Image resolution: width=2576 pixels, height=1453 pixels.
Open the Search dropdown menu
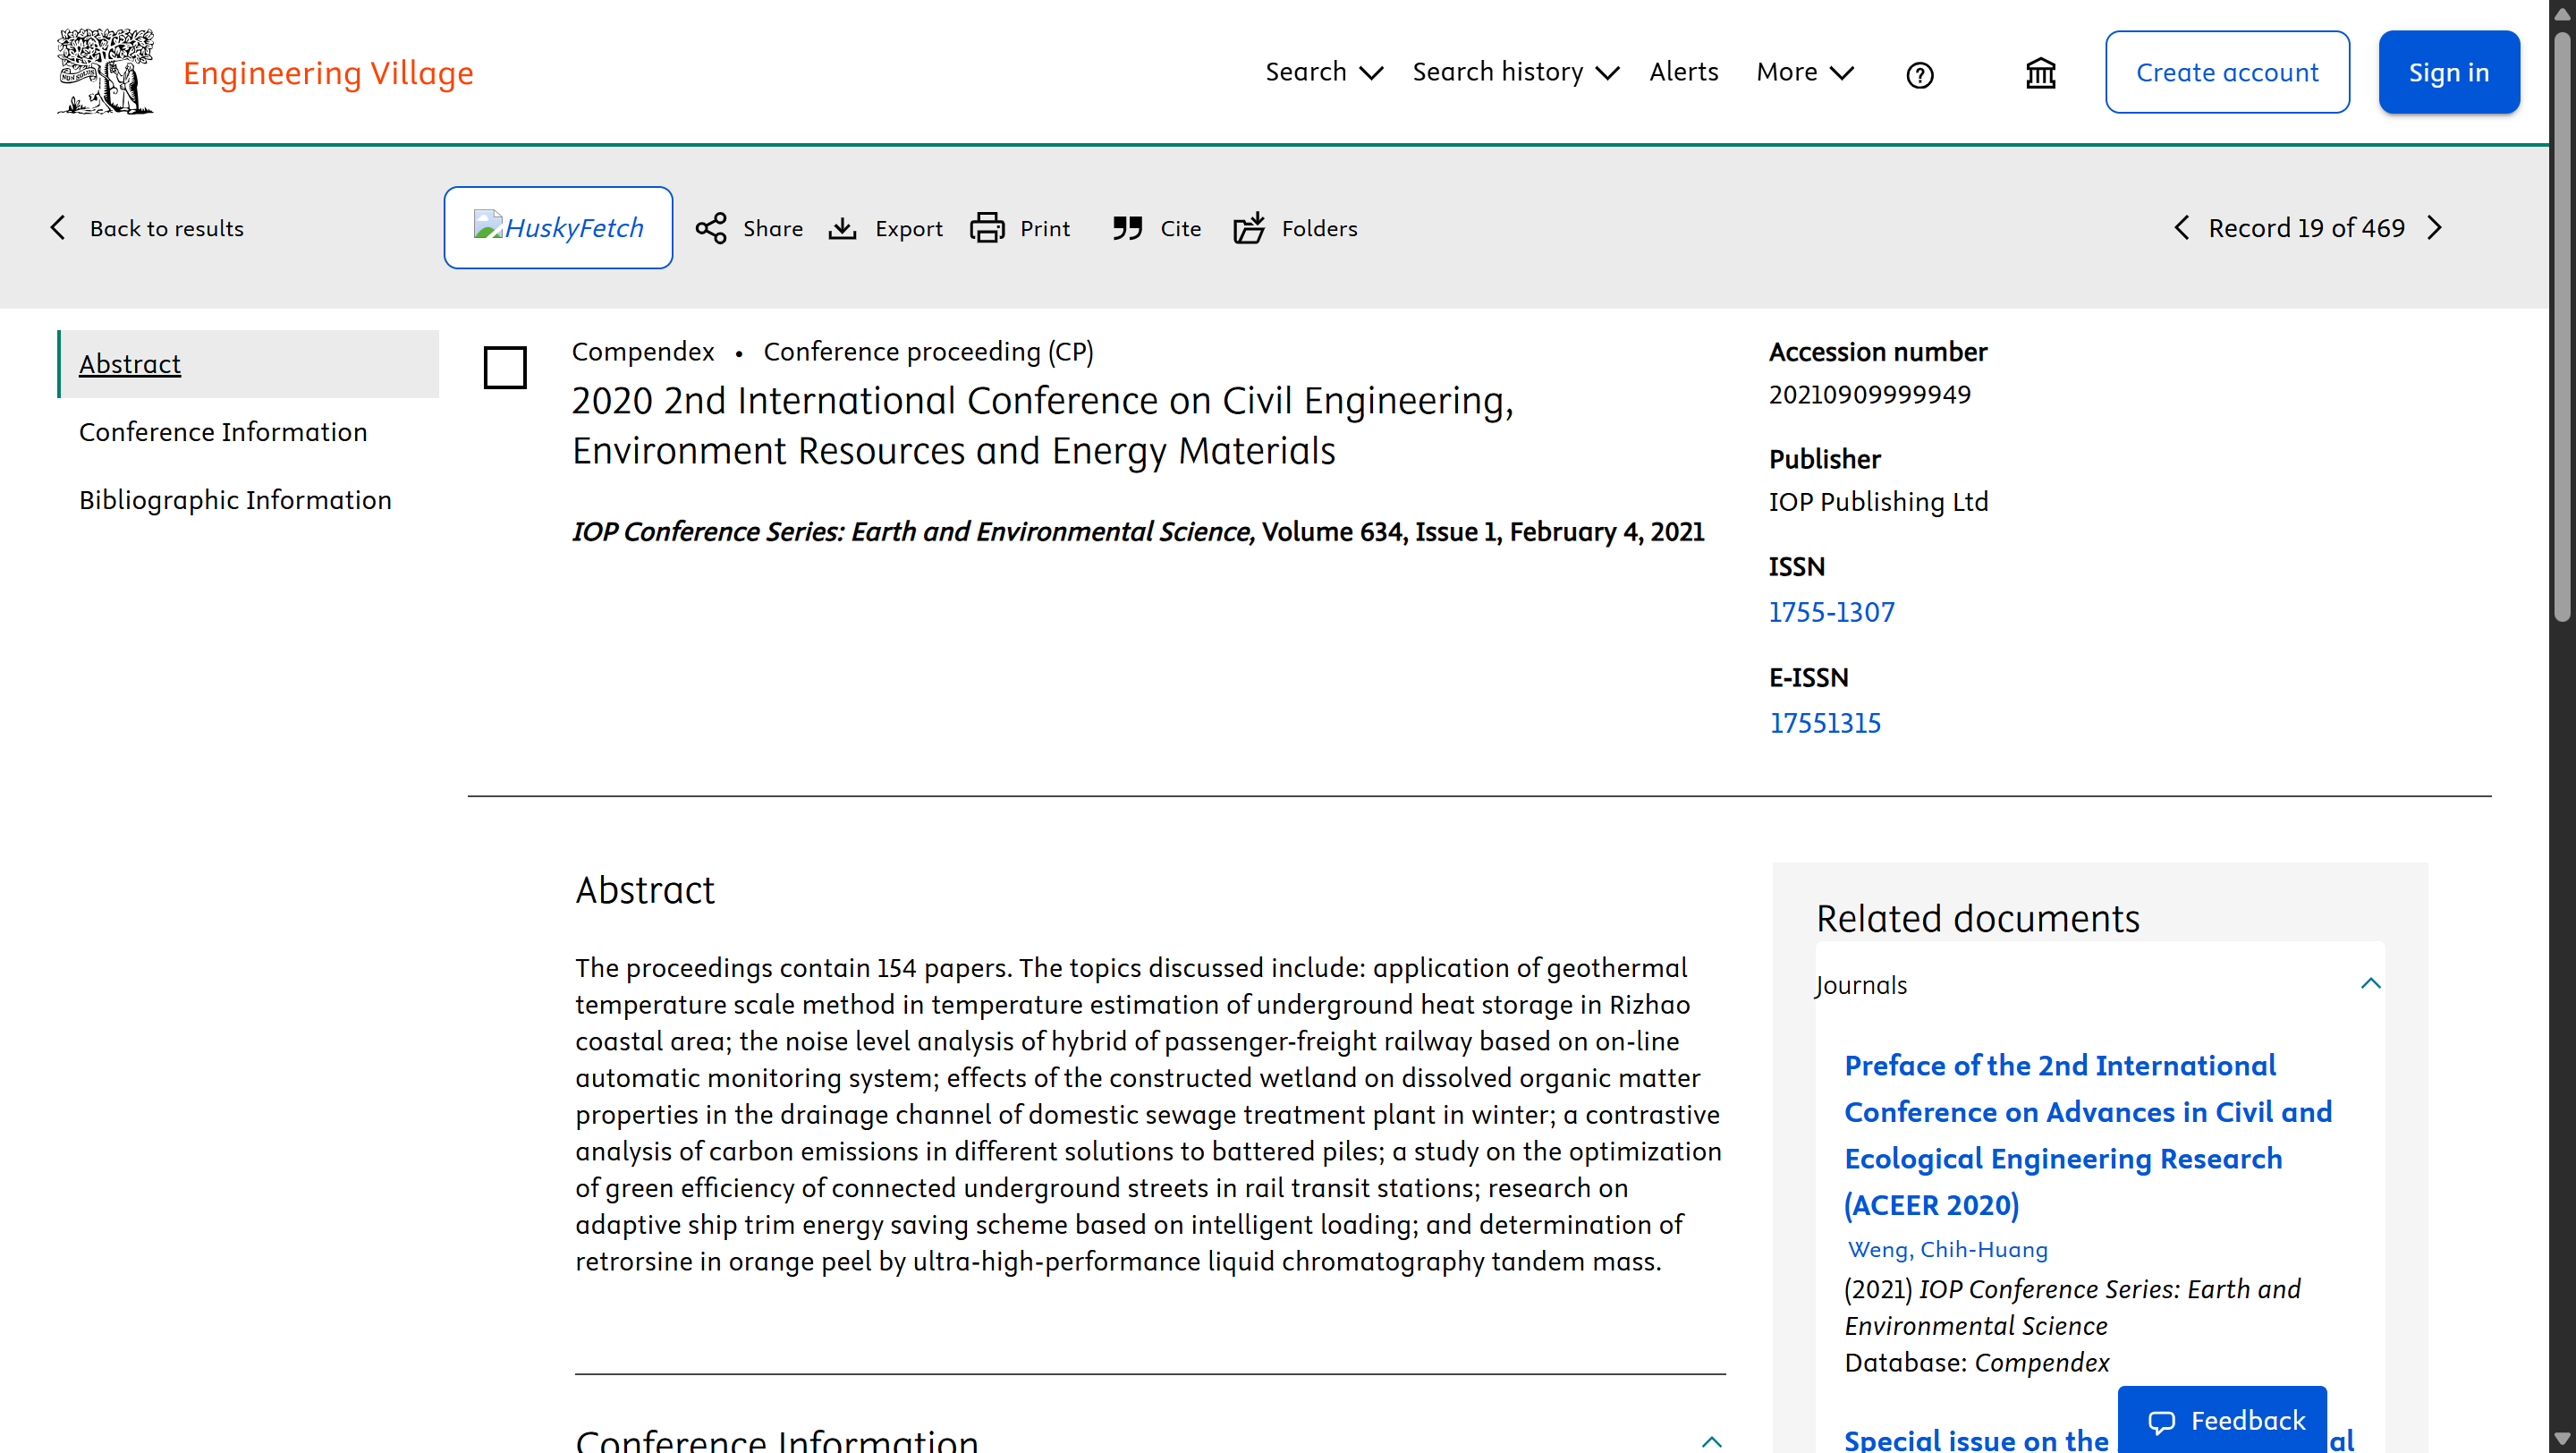tap(1324, 72)
